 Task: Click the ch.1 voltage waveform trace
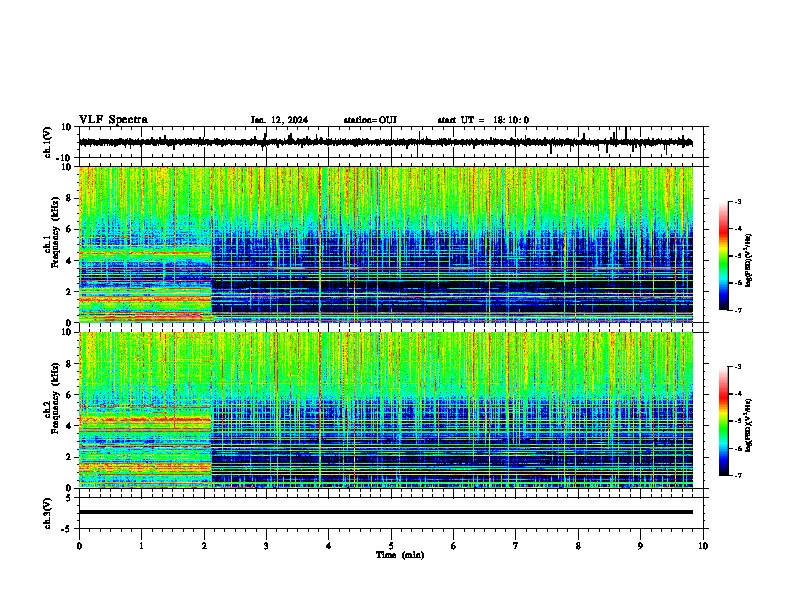click(386, 142)
